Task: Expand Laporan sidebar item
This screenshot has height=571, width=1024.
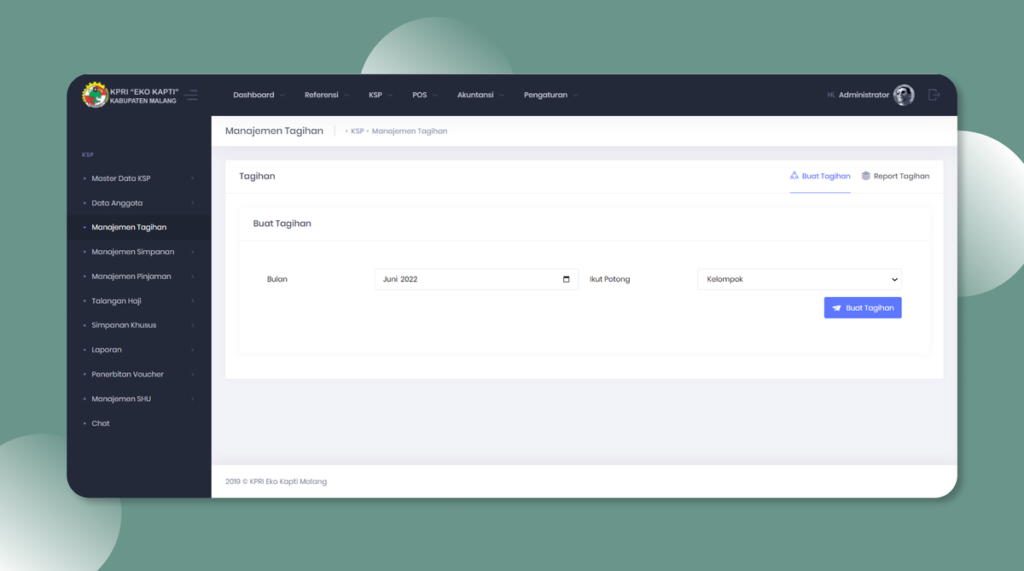Action: coord(138,350)
